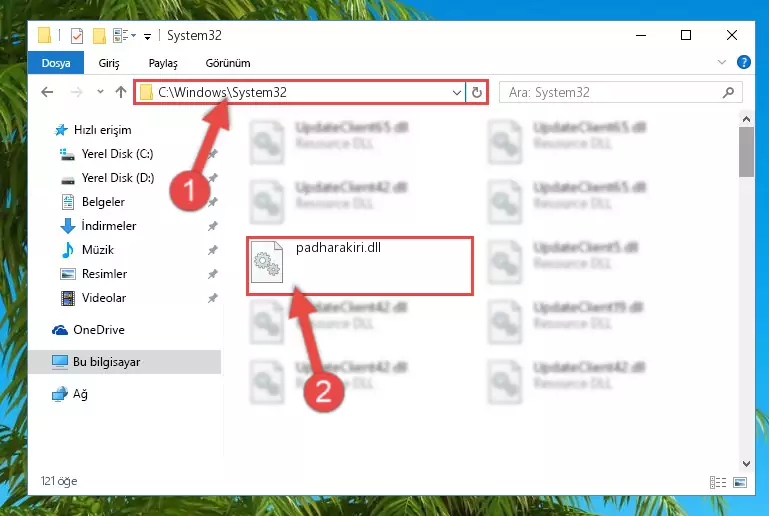
Task: Go up one folder level
Action: [x=121, y=92]
